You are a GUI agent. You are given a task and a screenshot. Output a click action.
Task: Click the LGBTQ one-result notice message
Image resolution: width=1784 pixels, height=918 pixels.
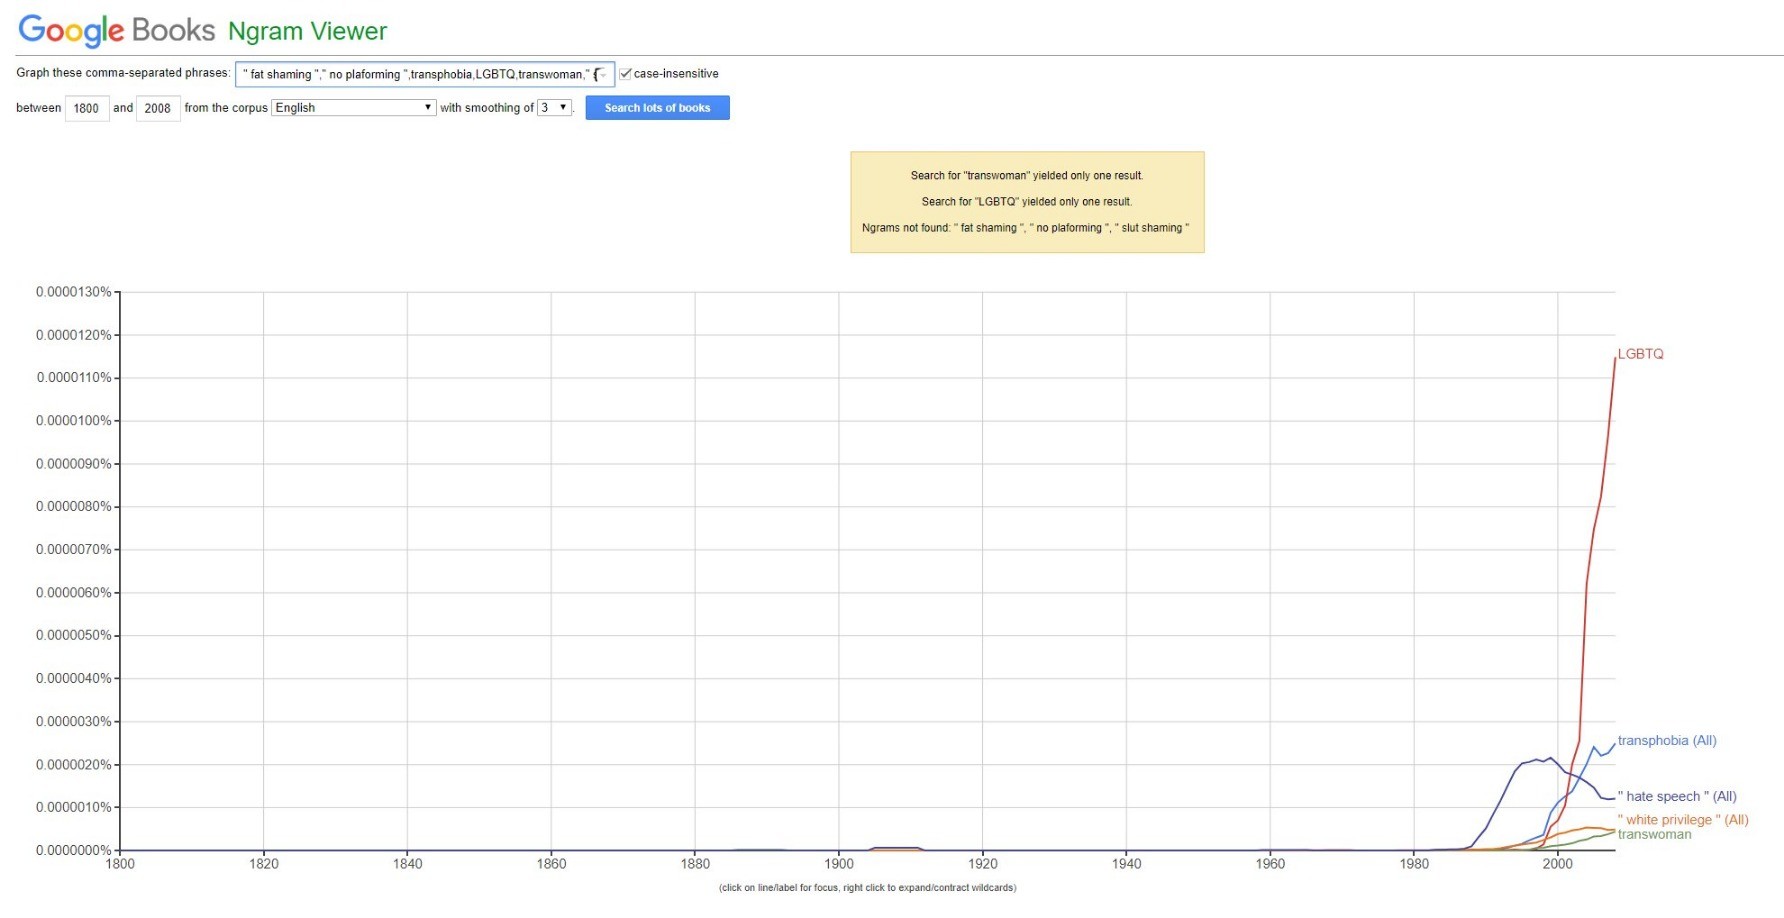1026,202
